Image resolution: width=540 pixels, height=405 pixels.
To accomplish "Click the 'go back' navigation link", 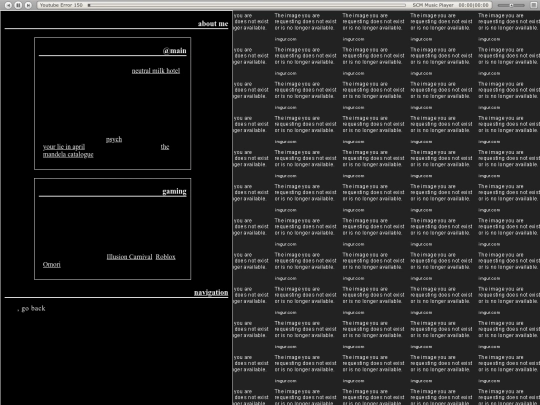I will (33, 309).
